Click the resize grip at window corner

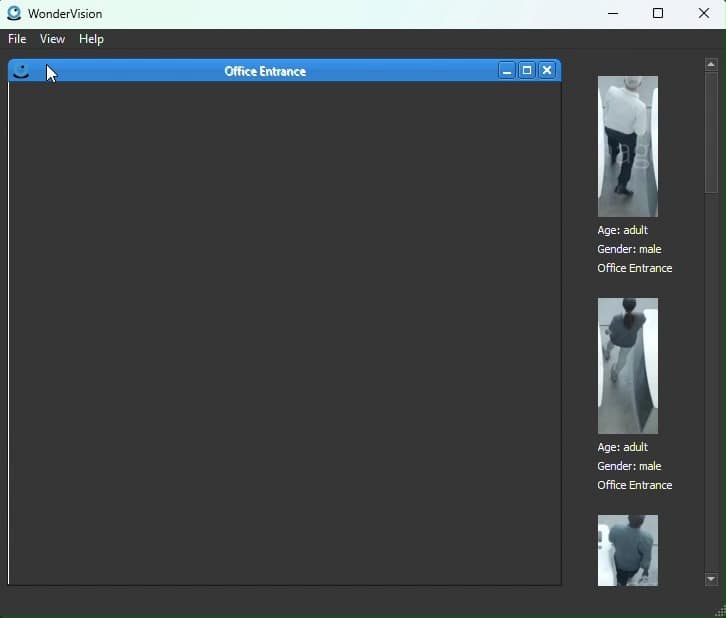coord(719,611)
